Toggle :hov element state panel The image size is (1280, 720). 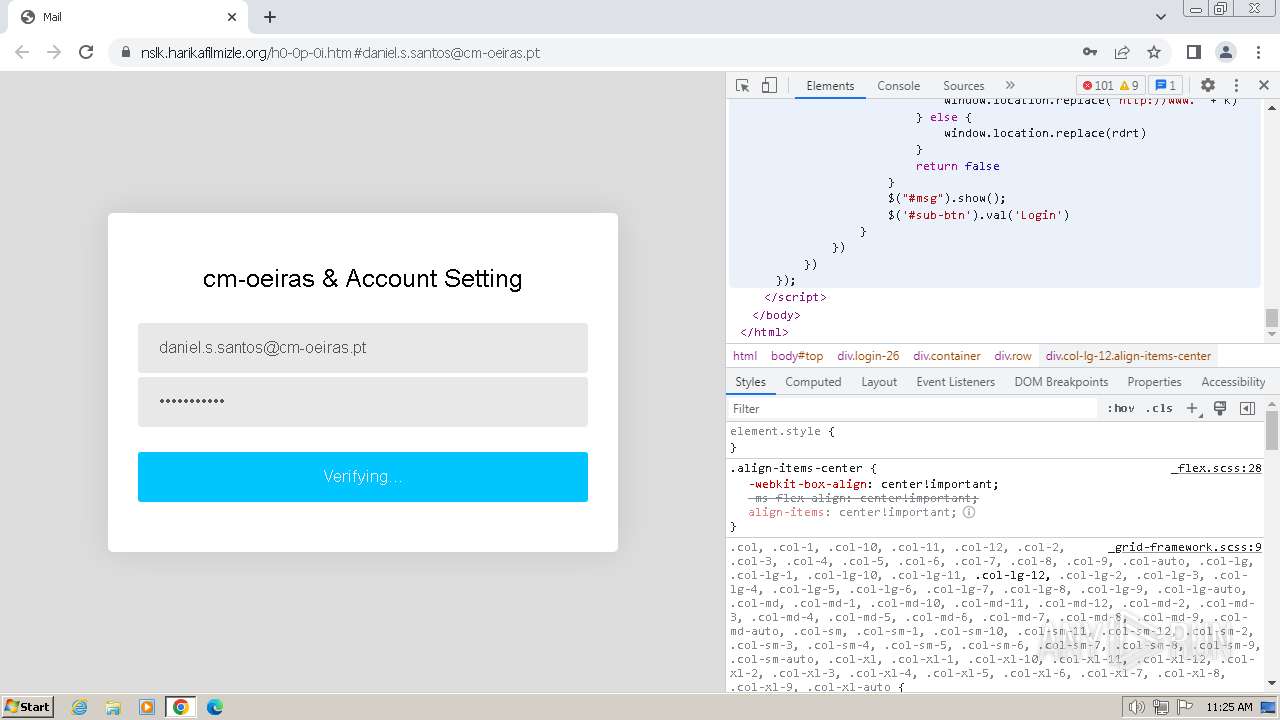[x=1120, y=408]
